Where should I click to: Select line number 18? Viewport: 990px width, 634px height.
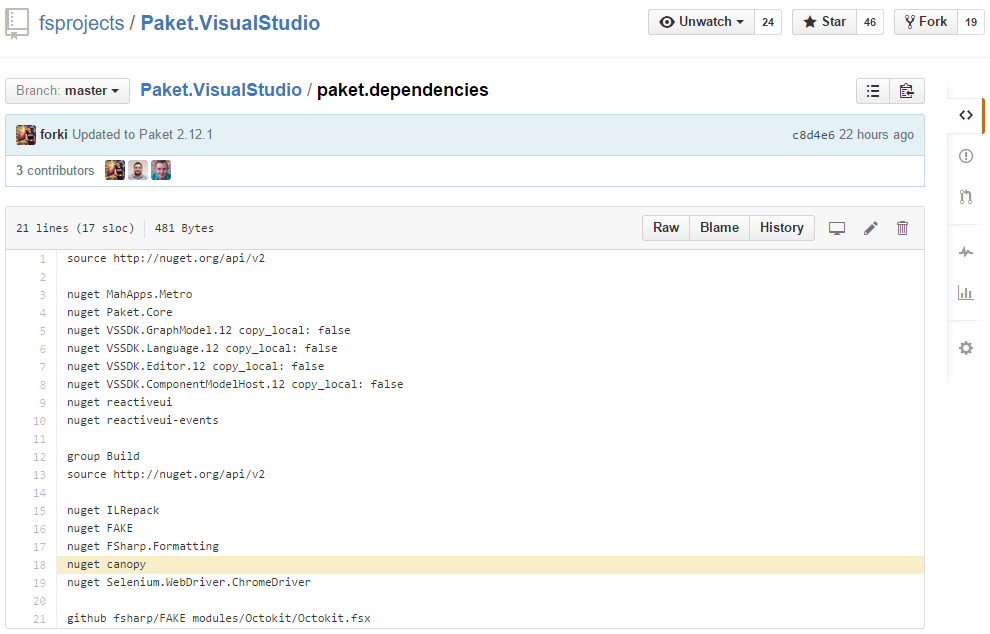coord(39,565)
